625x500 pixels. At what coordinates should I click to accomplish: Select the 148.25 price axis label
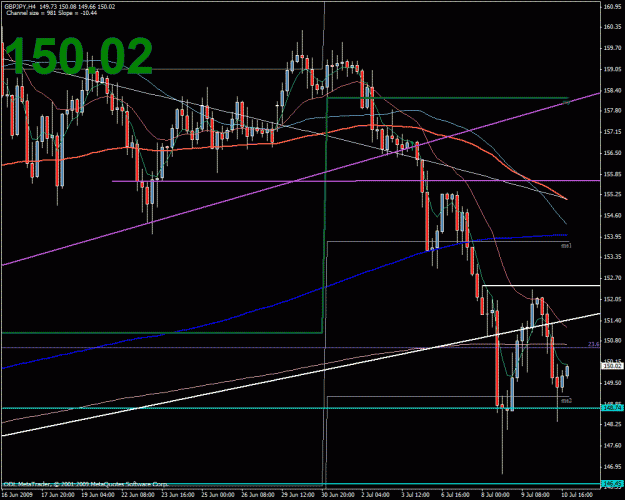pyautogui.click(x=612, y=425)
